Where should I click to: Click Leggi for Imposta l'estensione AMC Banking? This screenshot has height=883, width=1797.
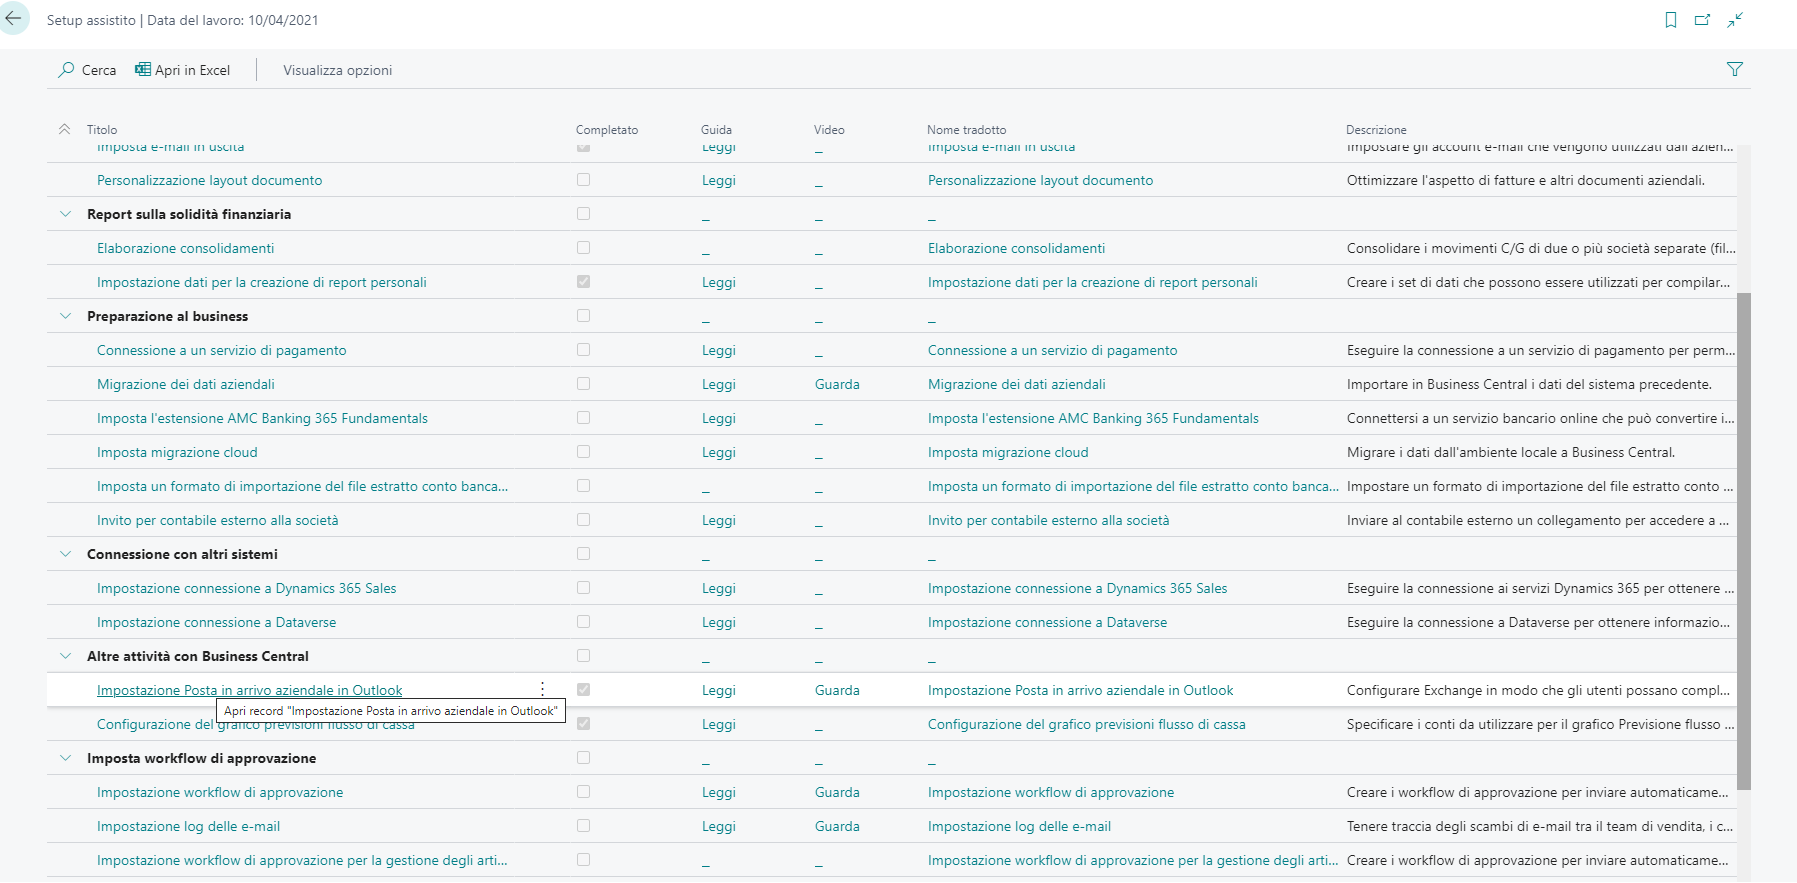(x=718, y=418)
